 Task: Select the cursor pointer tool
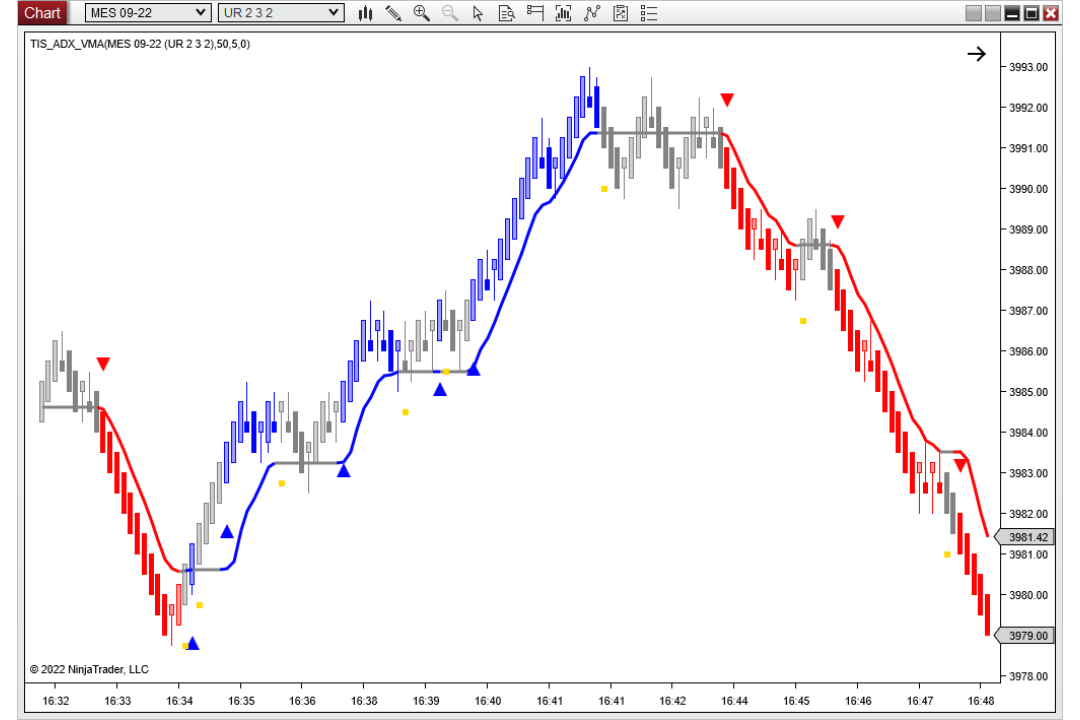pyautogui.click(x=478, y=13)
